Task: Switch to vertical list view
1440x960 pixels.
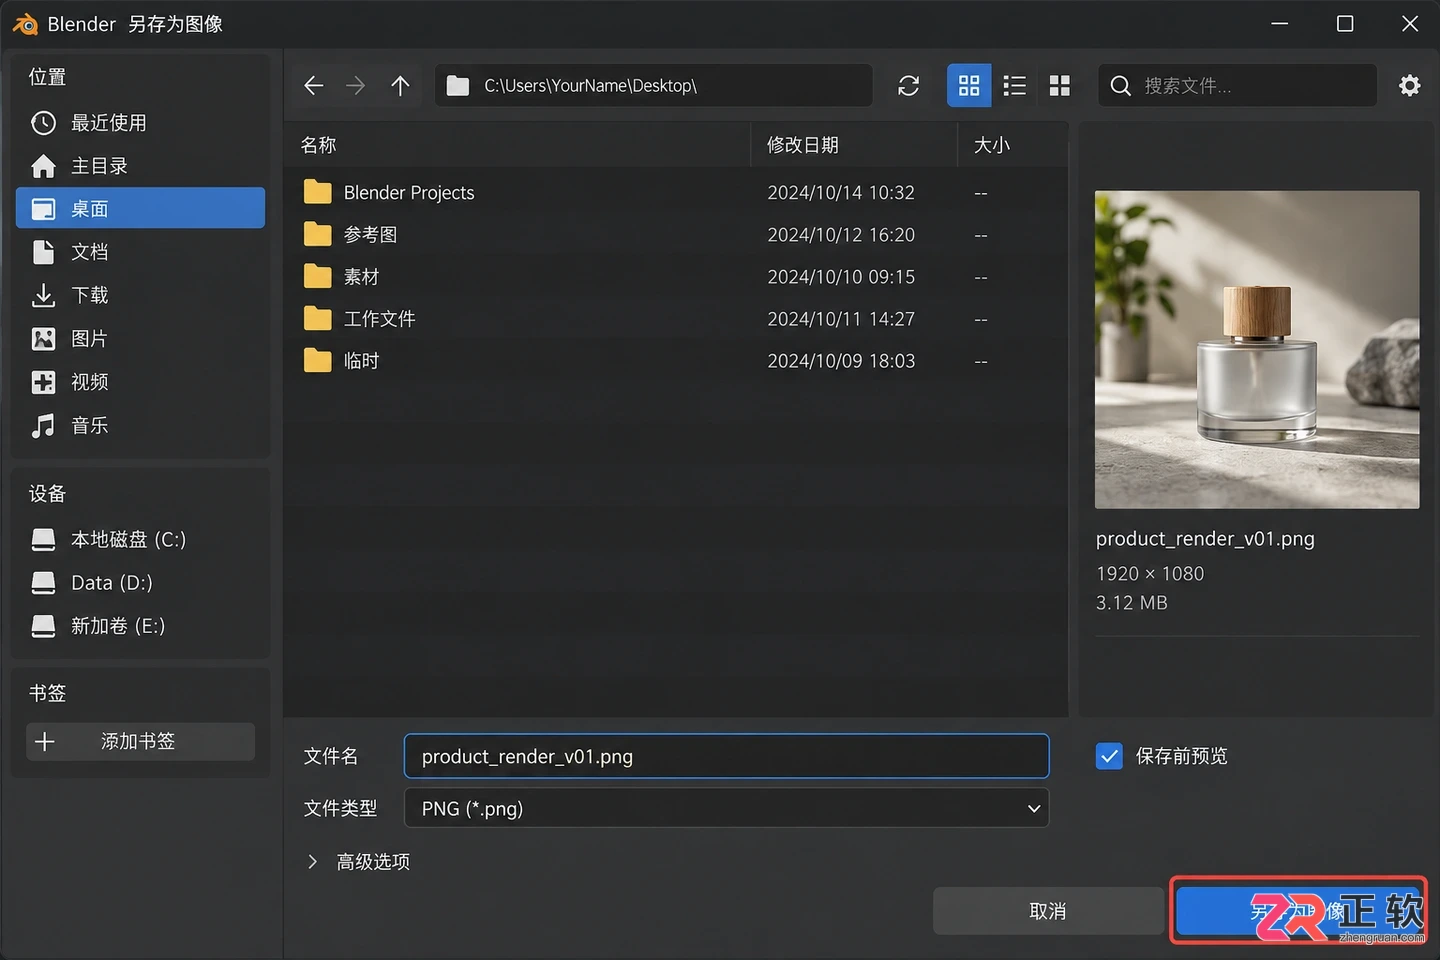Action: [x=1015, y=86]
